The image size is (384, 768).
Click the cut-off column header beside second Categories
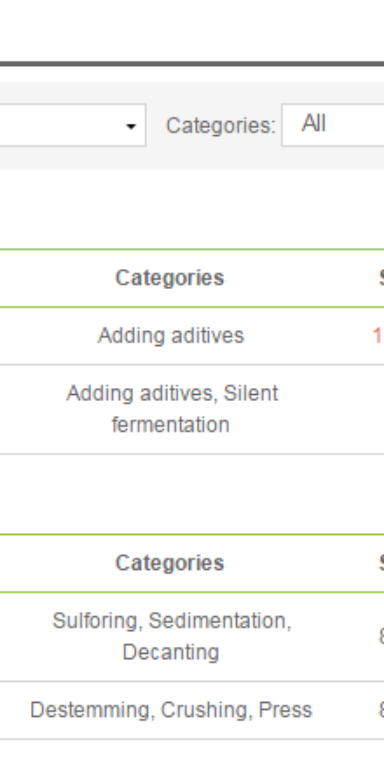click(381, 563)
